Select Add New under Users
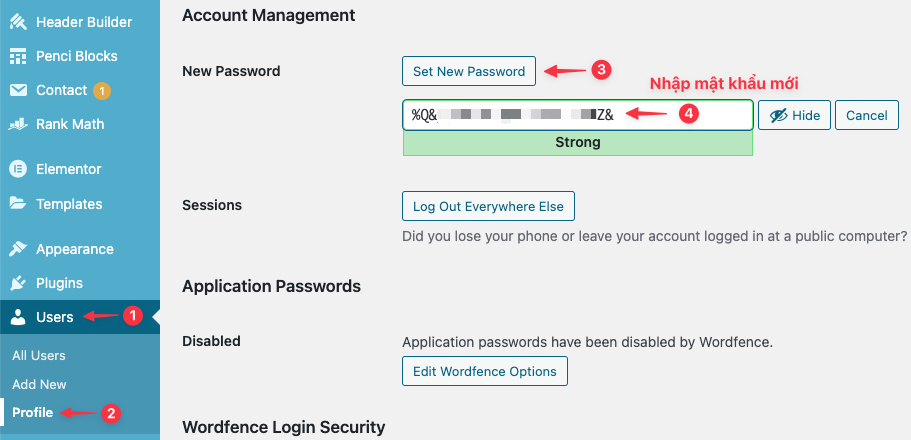The height and width of the screenshot is (440, 911). [40, 384]
